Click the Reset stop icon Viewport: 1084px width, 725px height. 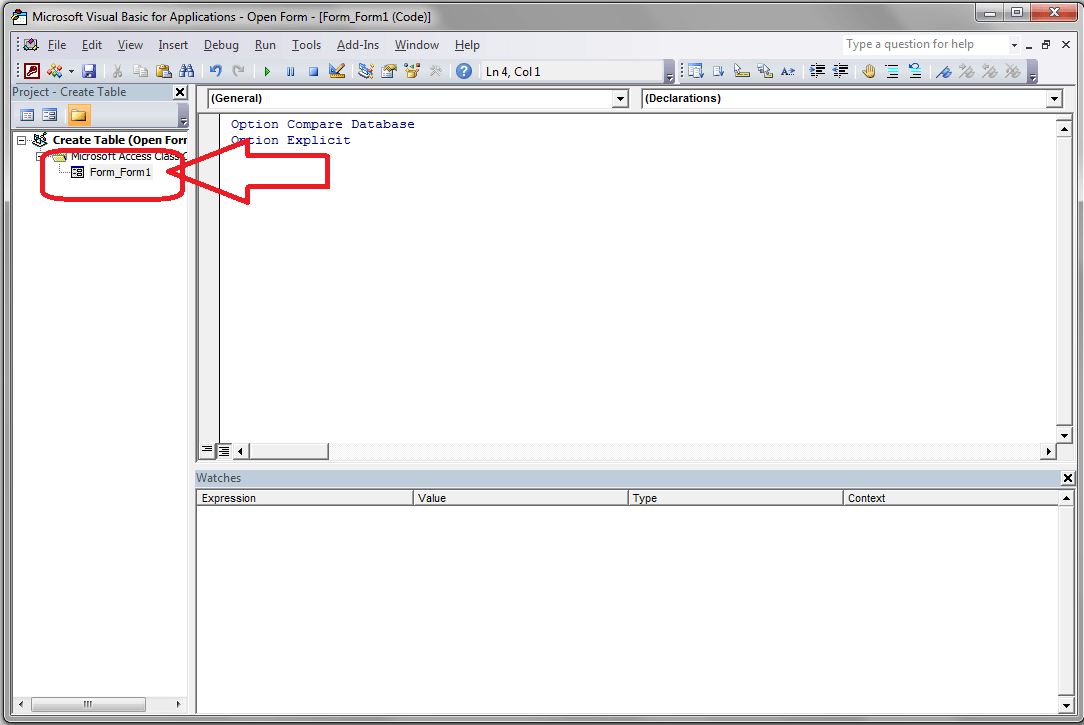313,71
